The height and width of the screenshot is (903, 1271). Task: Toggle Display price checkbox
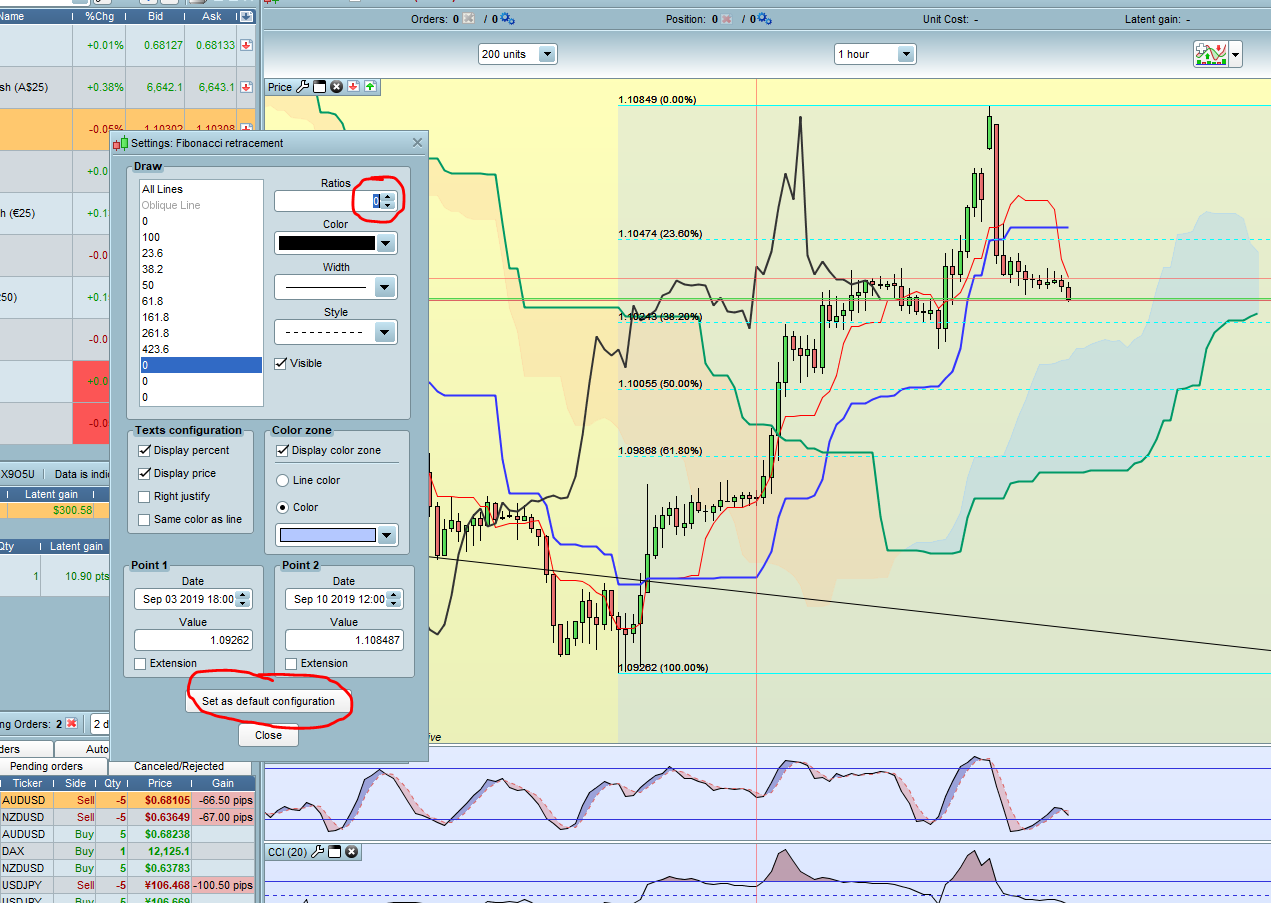coord(145,473)
